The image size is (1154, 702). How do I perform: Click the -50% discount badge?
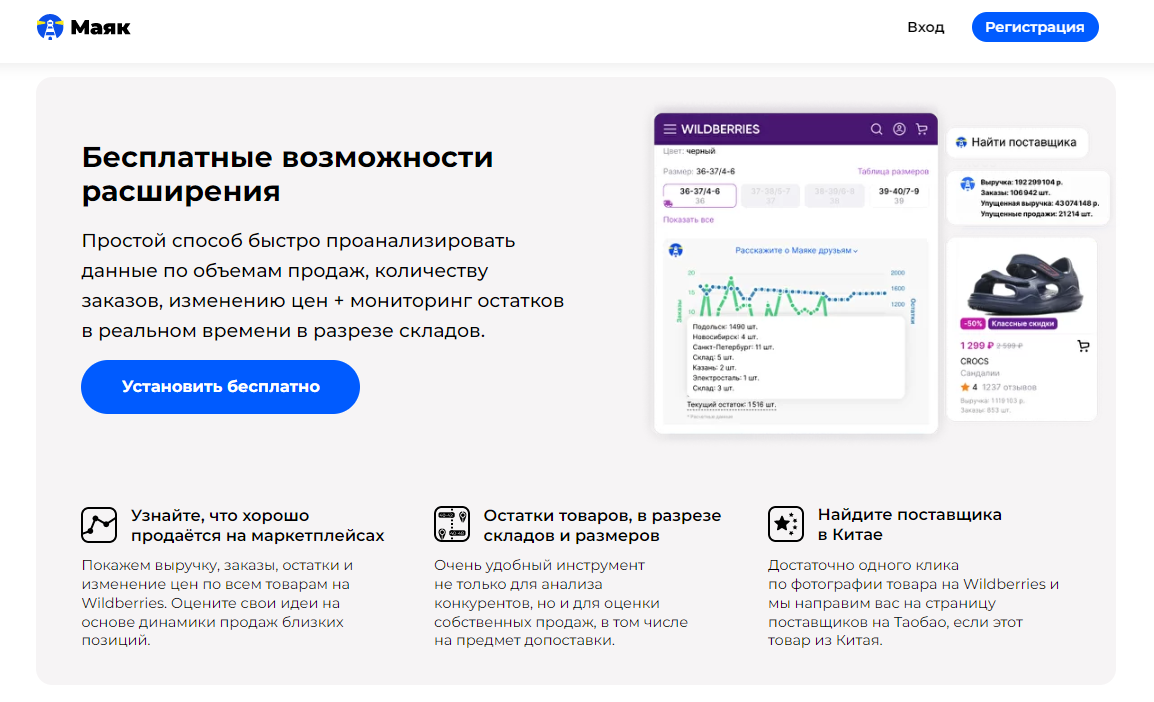(x=973, y=323)
